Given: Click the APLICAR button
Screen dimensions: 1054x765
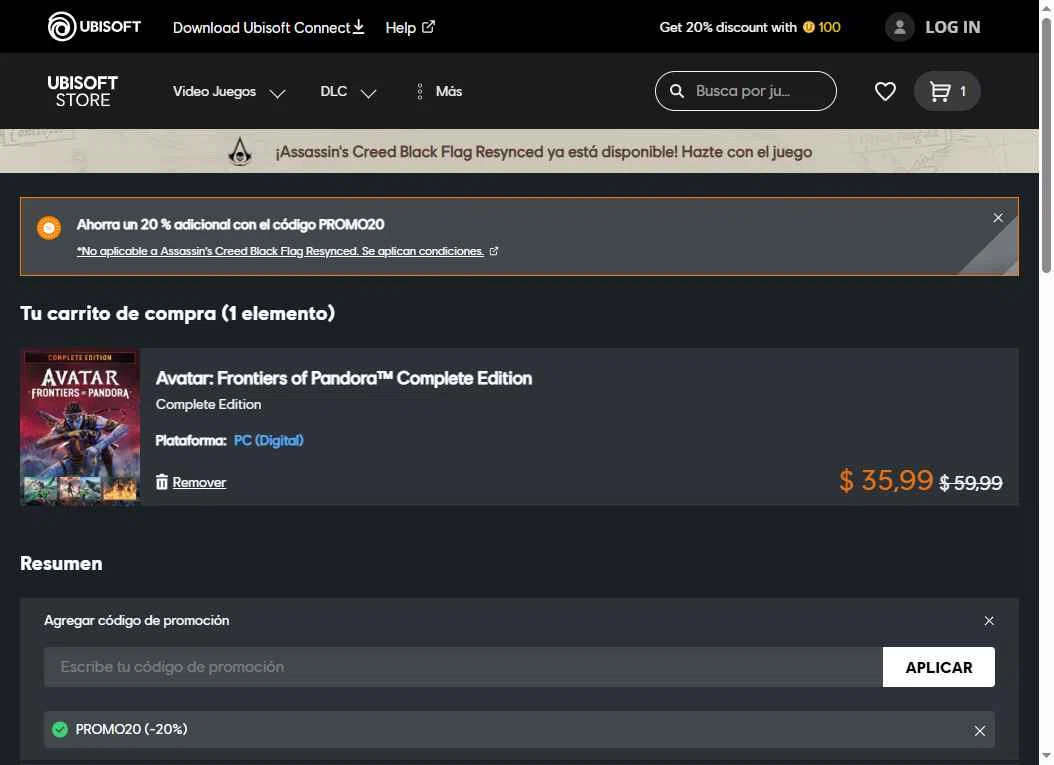Looking at the screenshot, I should pyautogui.click(x=939, y=667).
